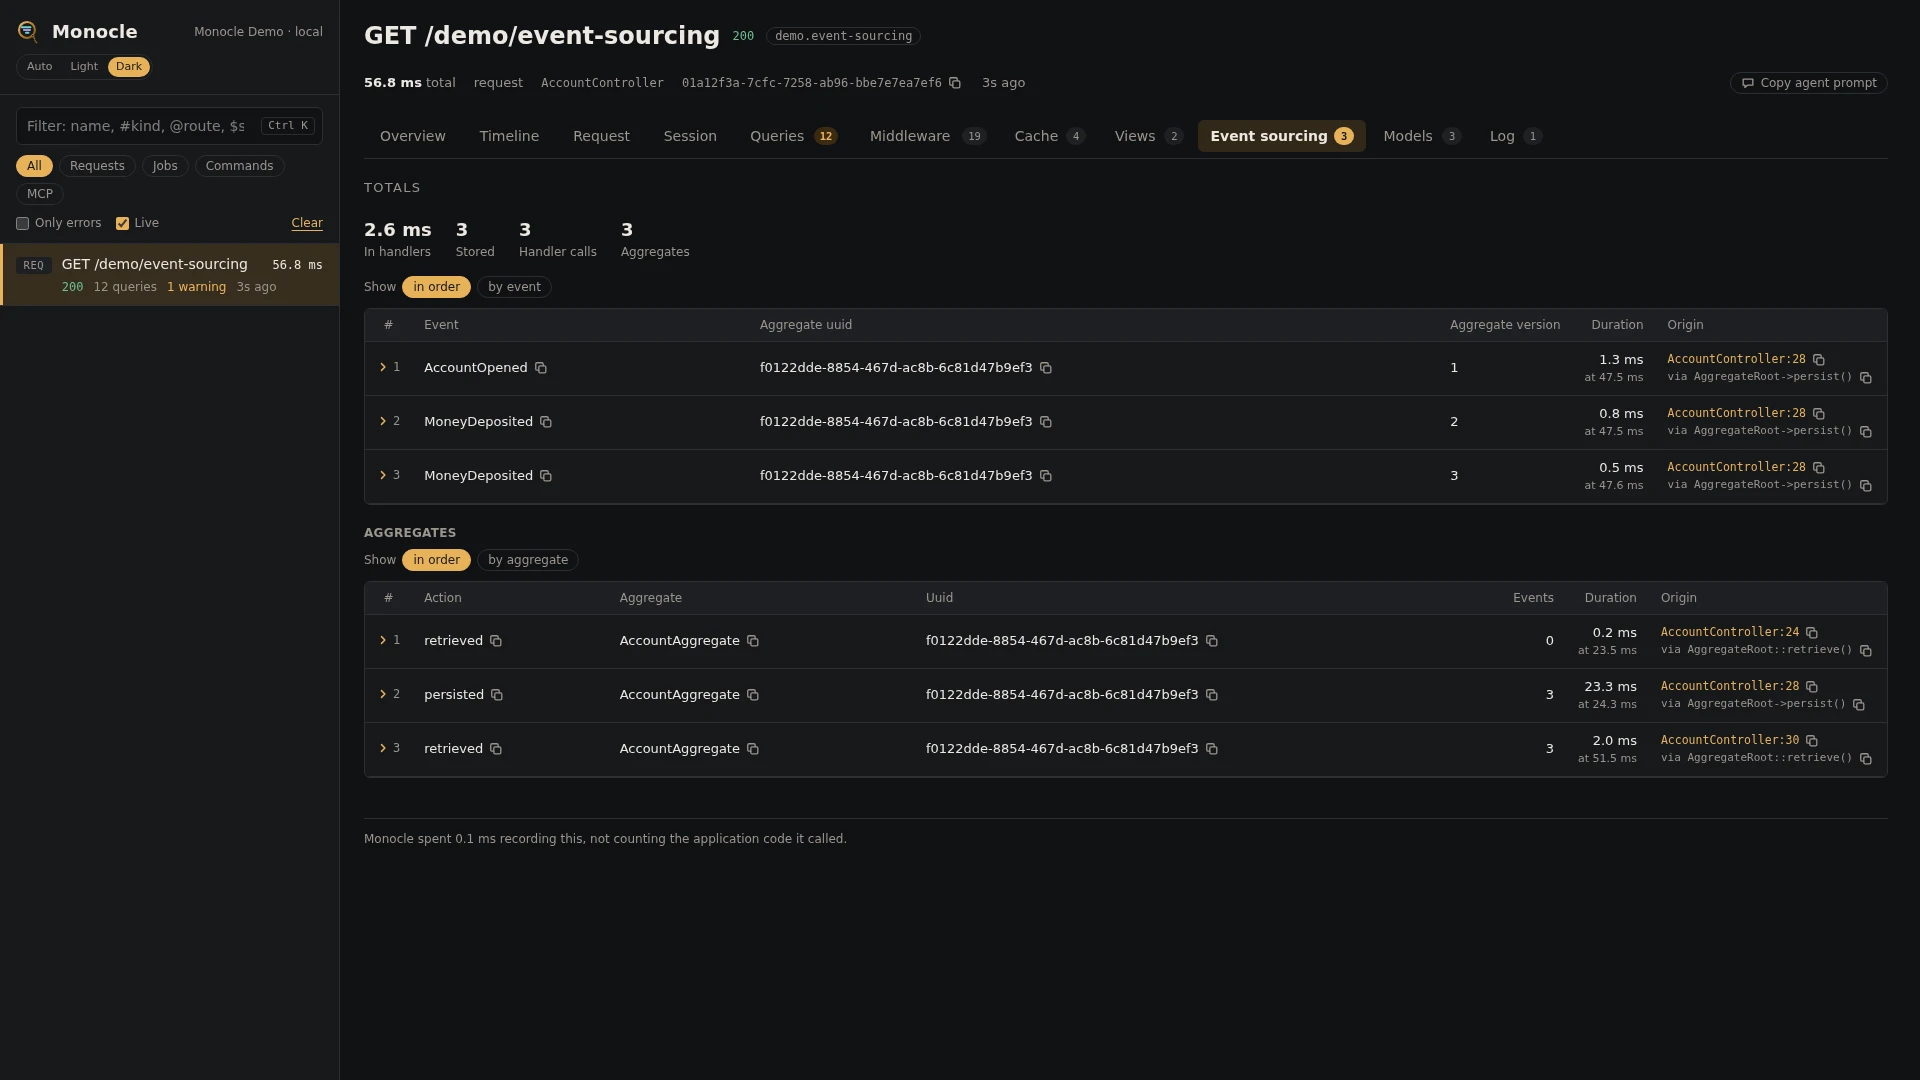This screenshot has height=1080, width=1920.
Task: Focus the filter search input
Action: click(x=169, y=127)
